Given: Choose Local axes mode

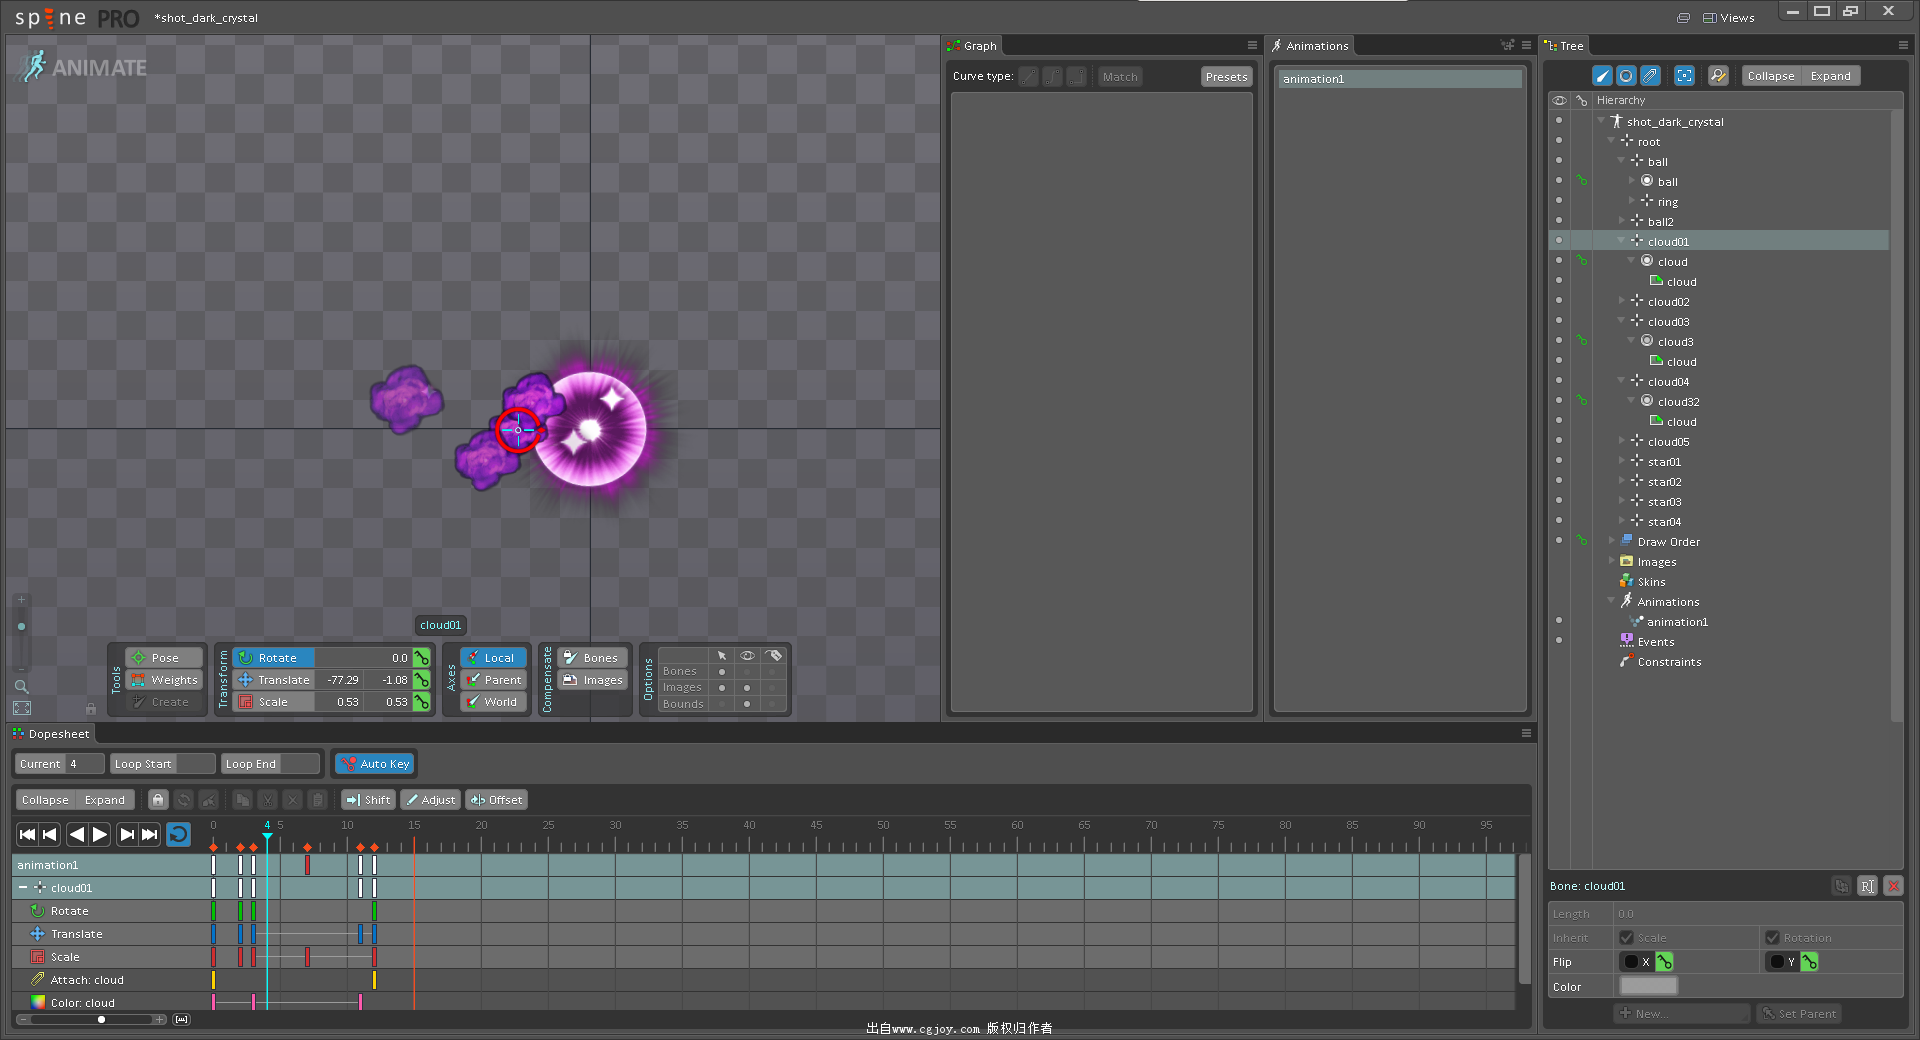Looking at the screenshot, I should [x=493, y=658].
